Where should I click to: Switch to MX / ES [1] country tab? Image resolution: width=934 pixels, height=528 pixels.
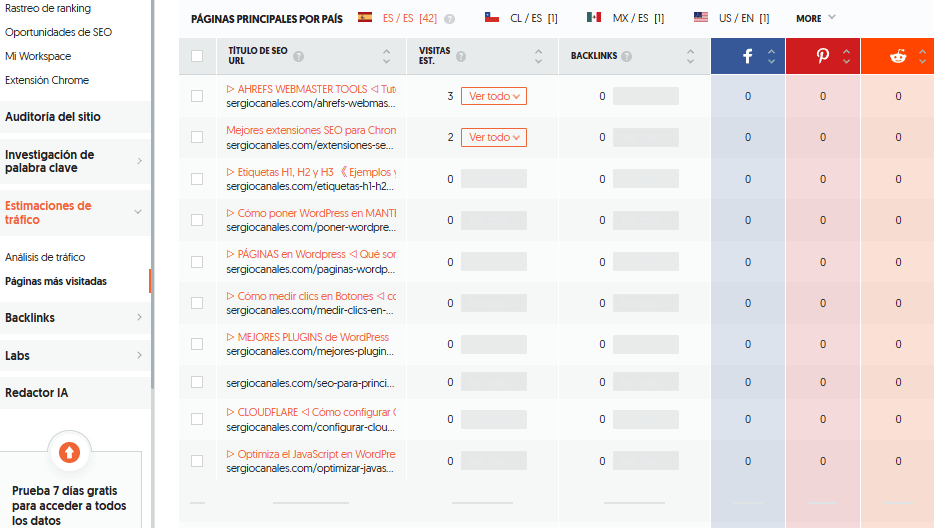point(638,18)
